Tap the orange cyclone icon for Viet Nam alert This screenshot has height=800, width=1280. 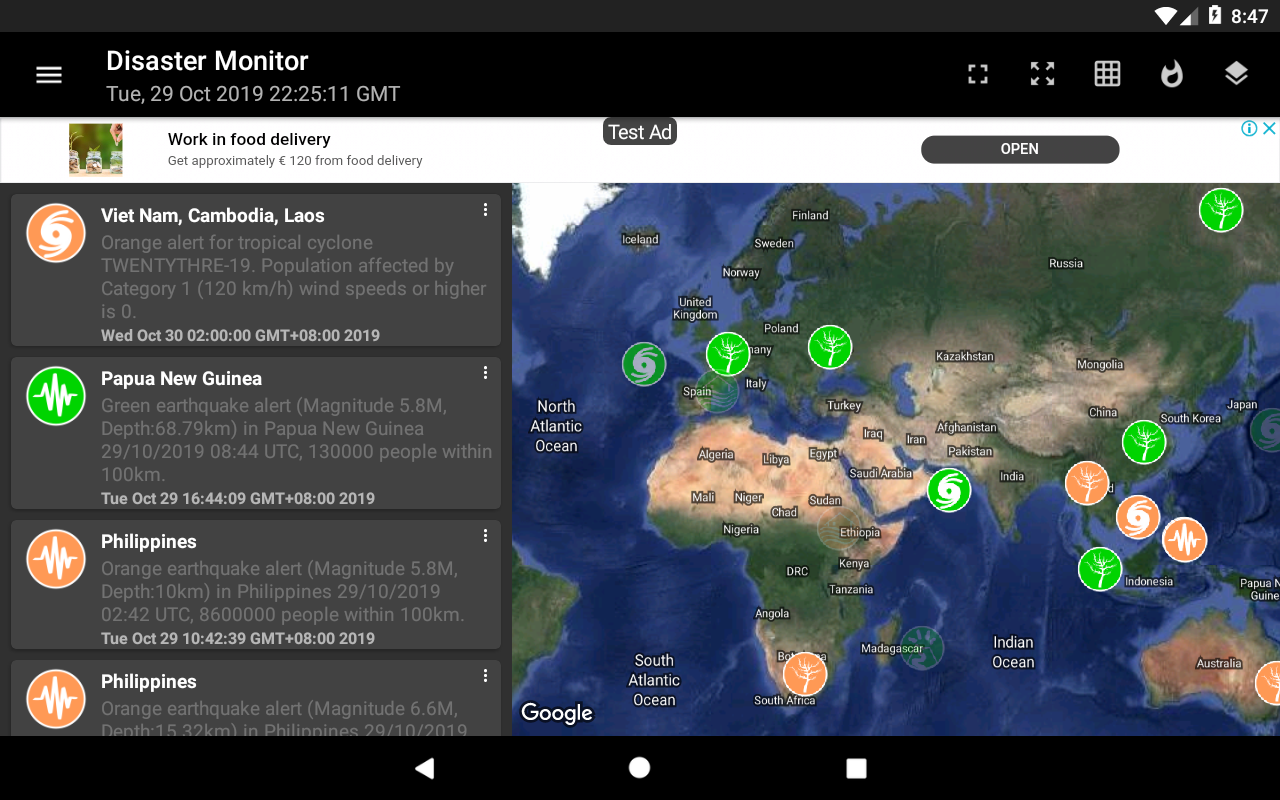click(x=56, y=233)
